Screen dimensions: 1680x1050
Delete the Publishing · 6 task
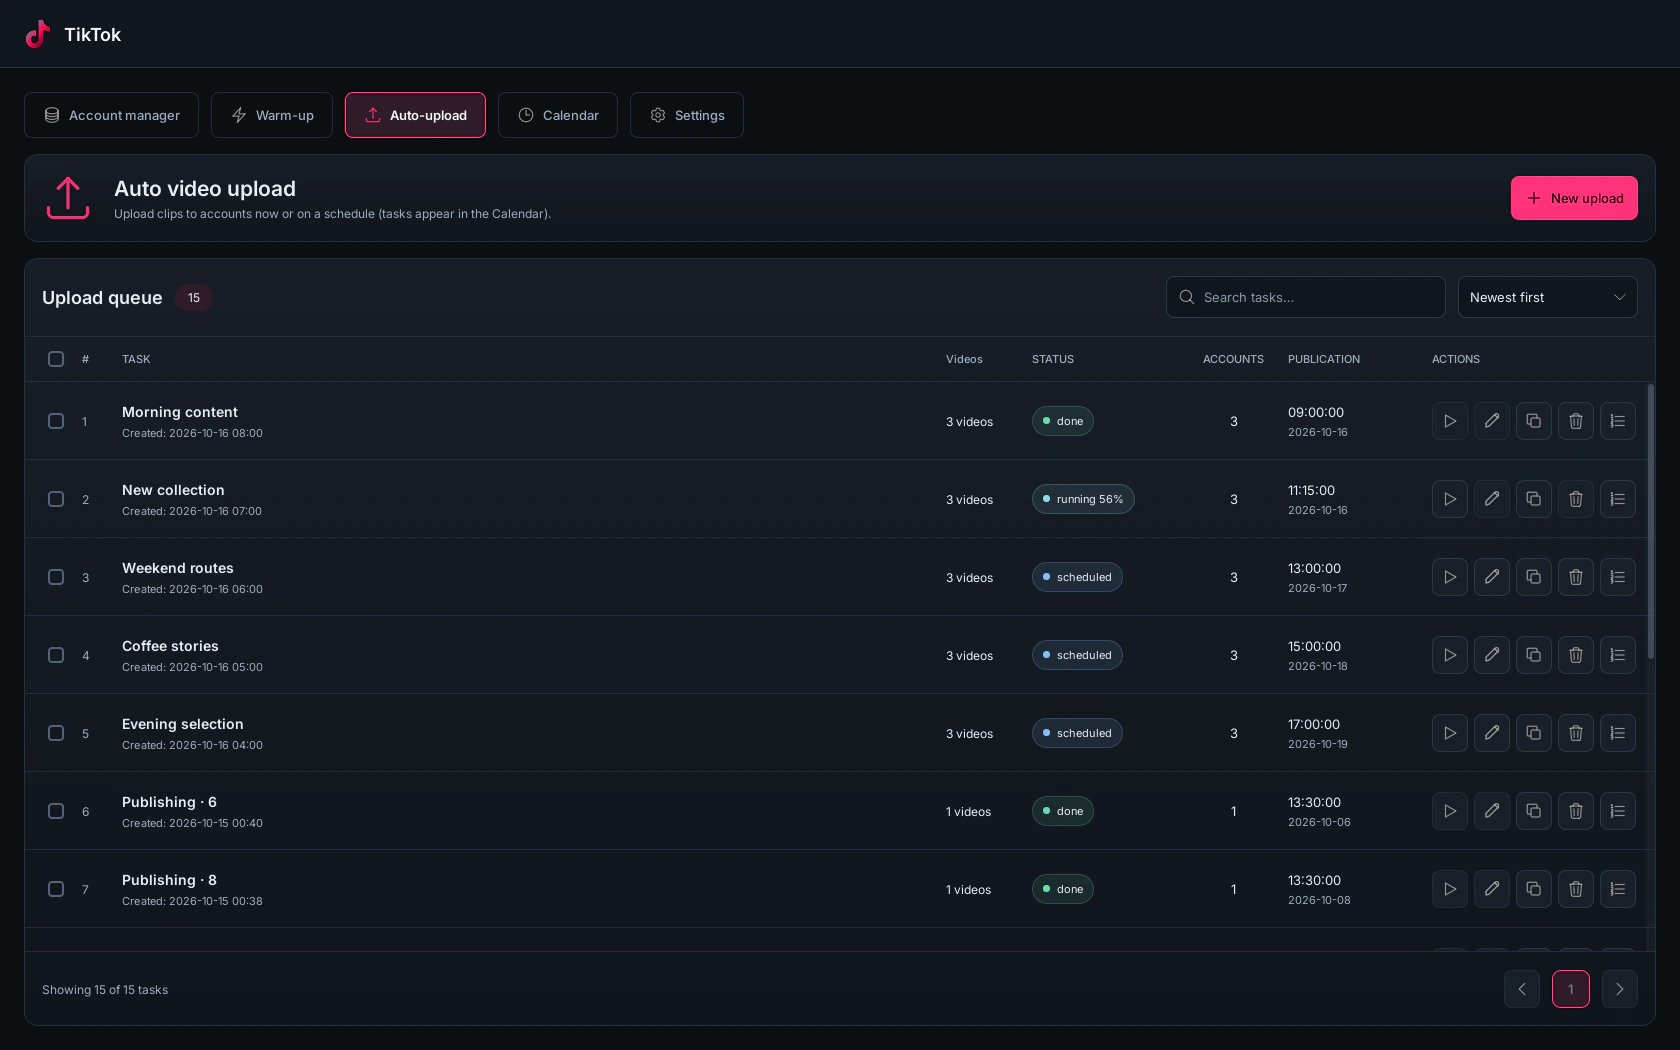click(1576, 811)
